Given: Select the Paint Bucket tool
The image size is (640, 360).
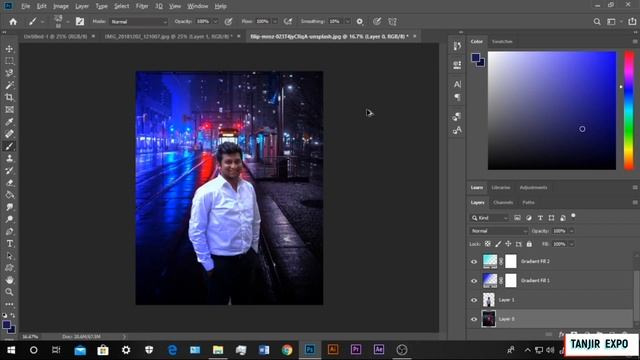Looking at the screenshot, I should (x=9, y=195).
